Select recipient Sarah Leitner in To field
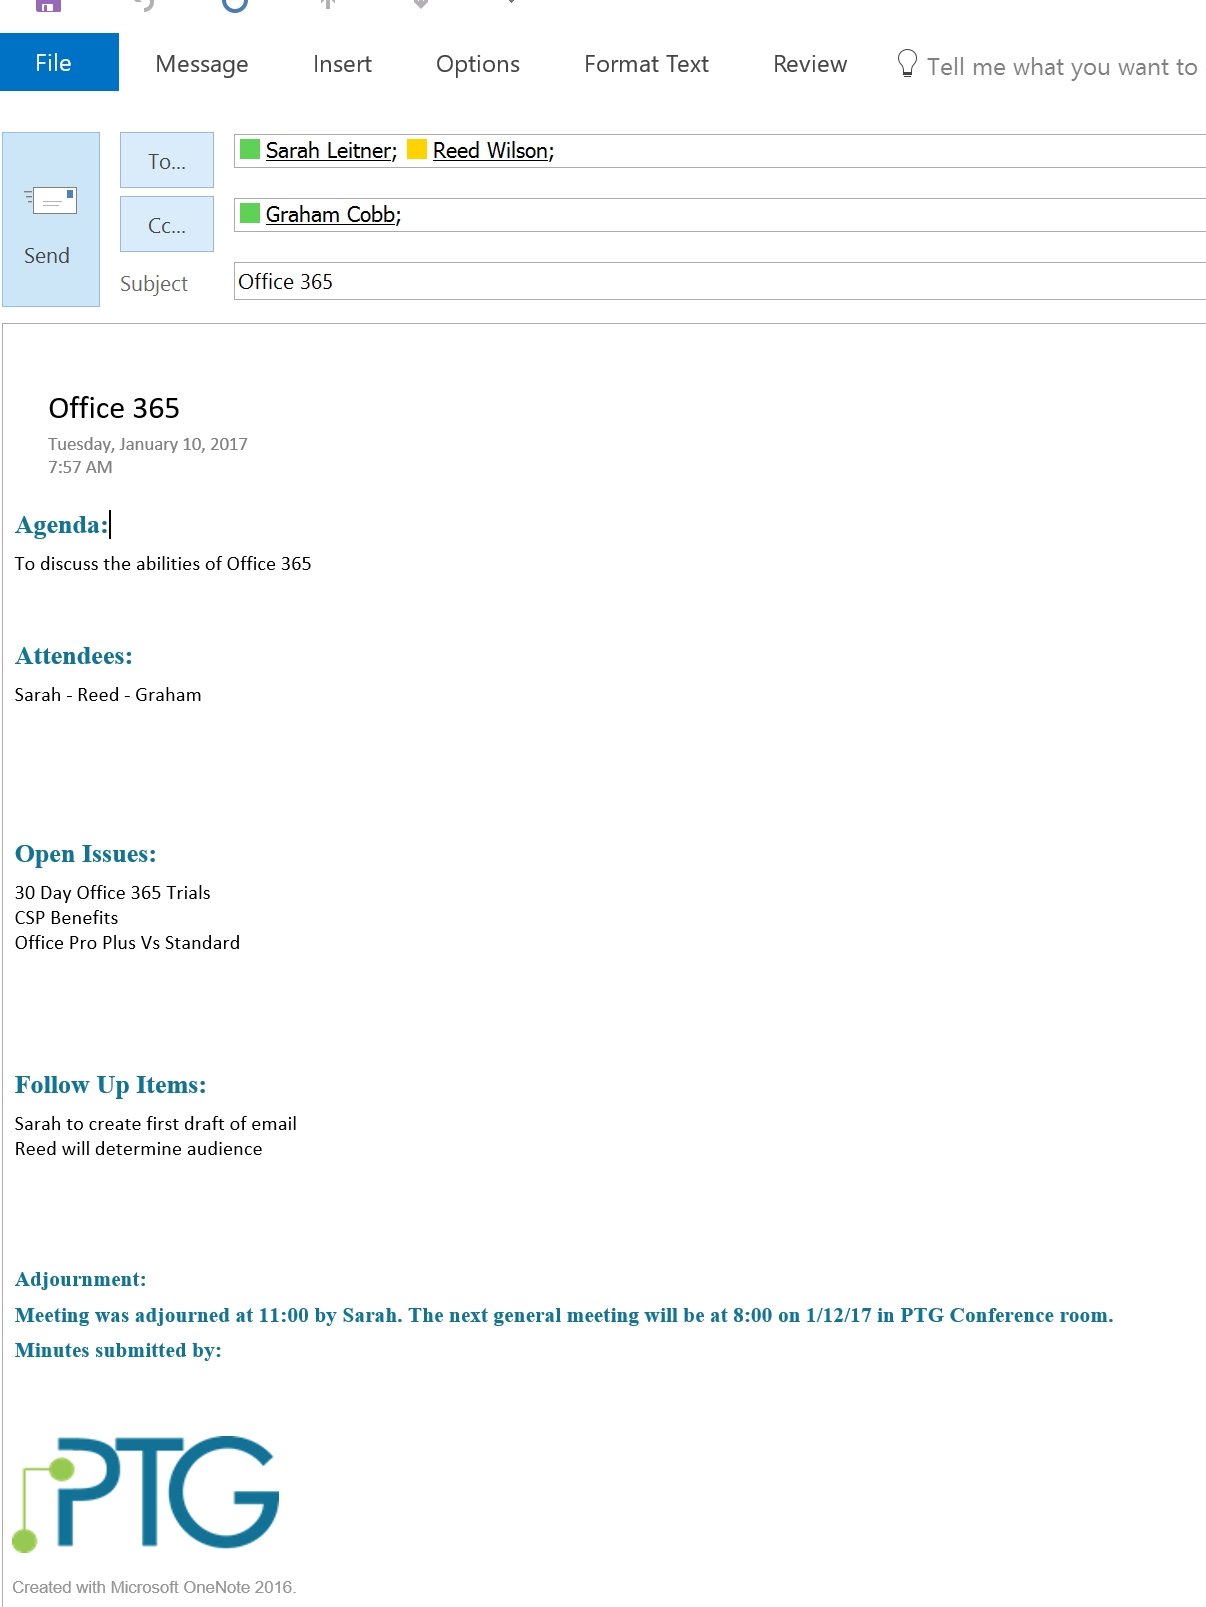 (331, 151)
